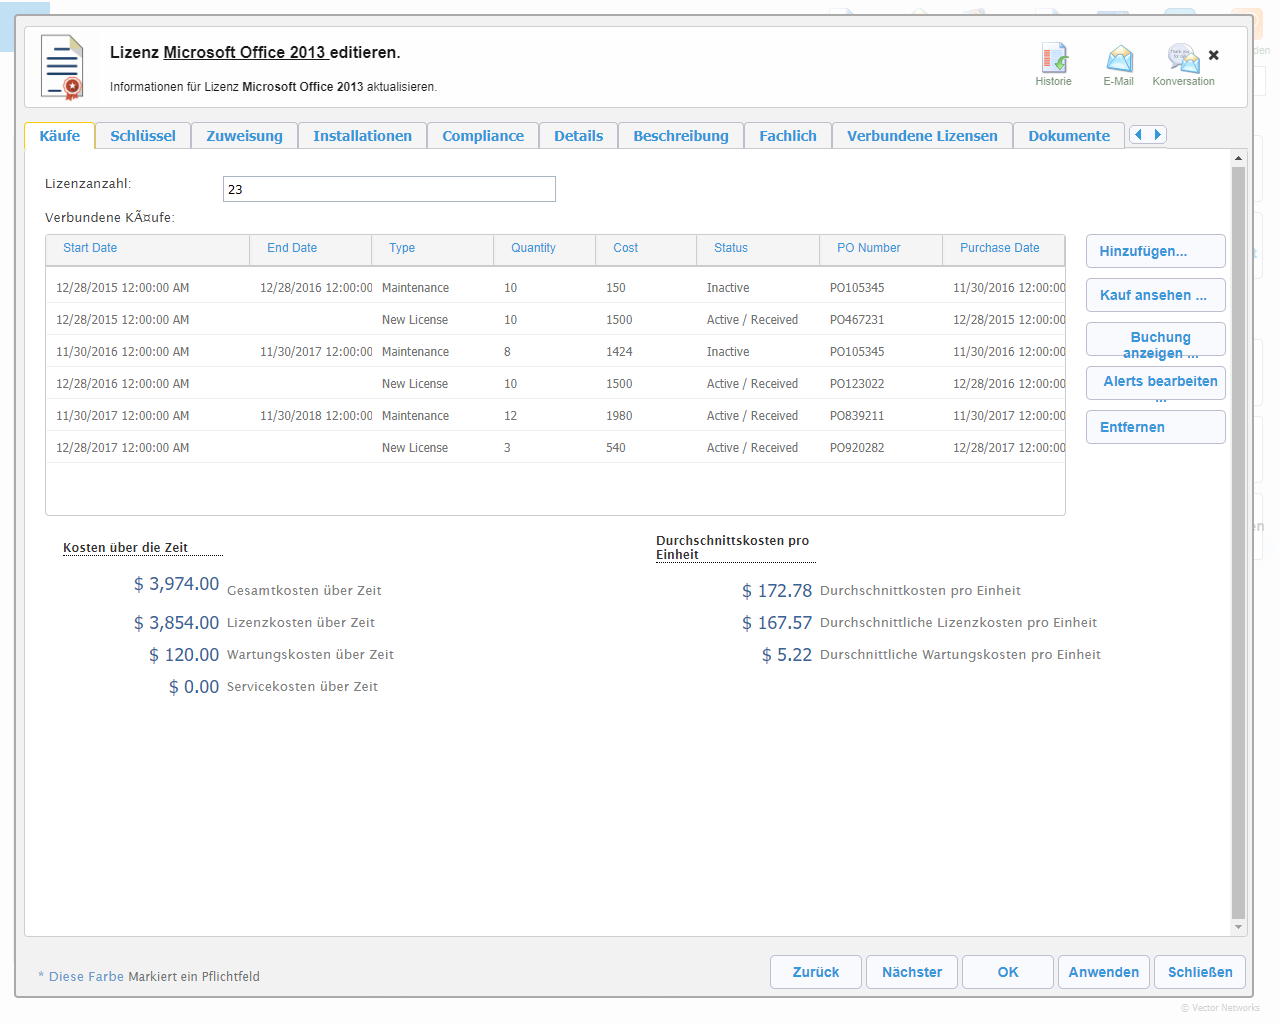Image resolution: width=1280 pixels, height=1024 pixels.
Task: Click start date 12/28/2015 of Maintenance row
Action: point(122,288)
